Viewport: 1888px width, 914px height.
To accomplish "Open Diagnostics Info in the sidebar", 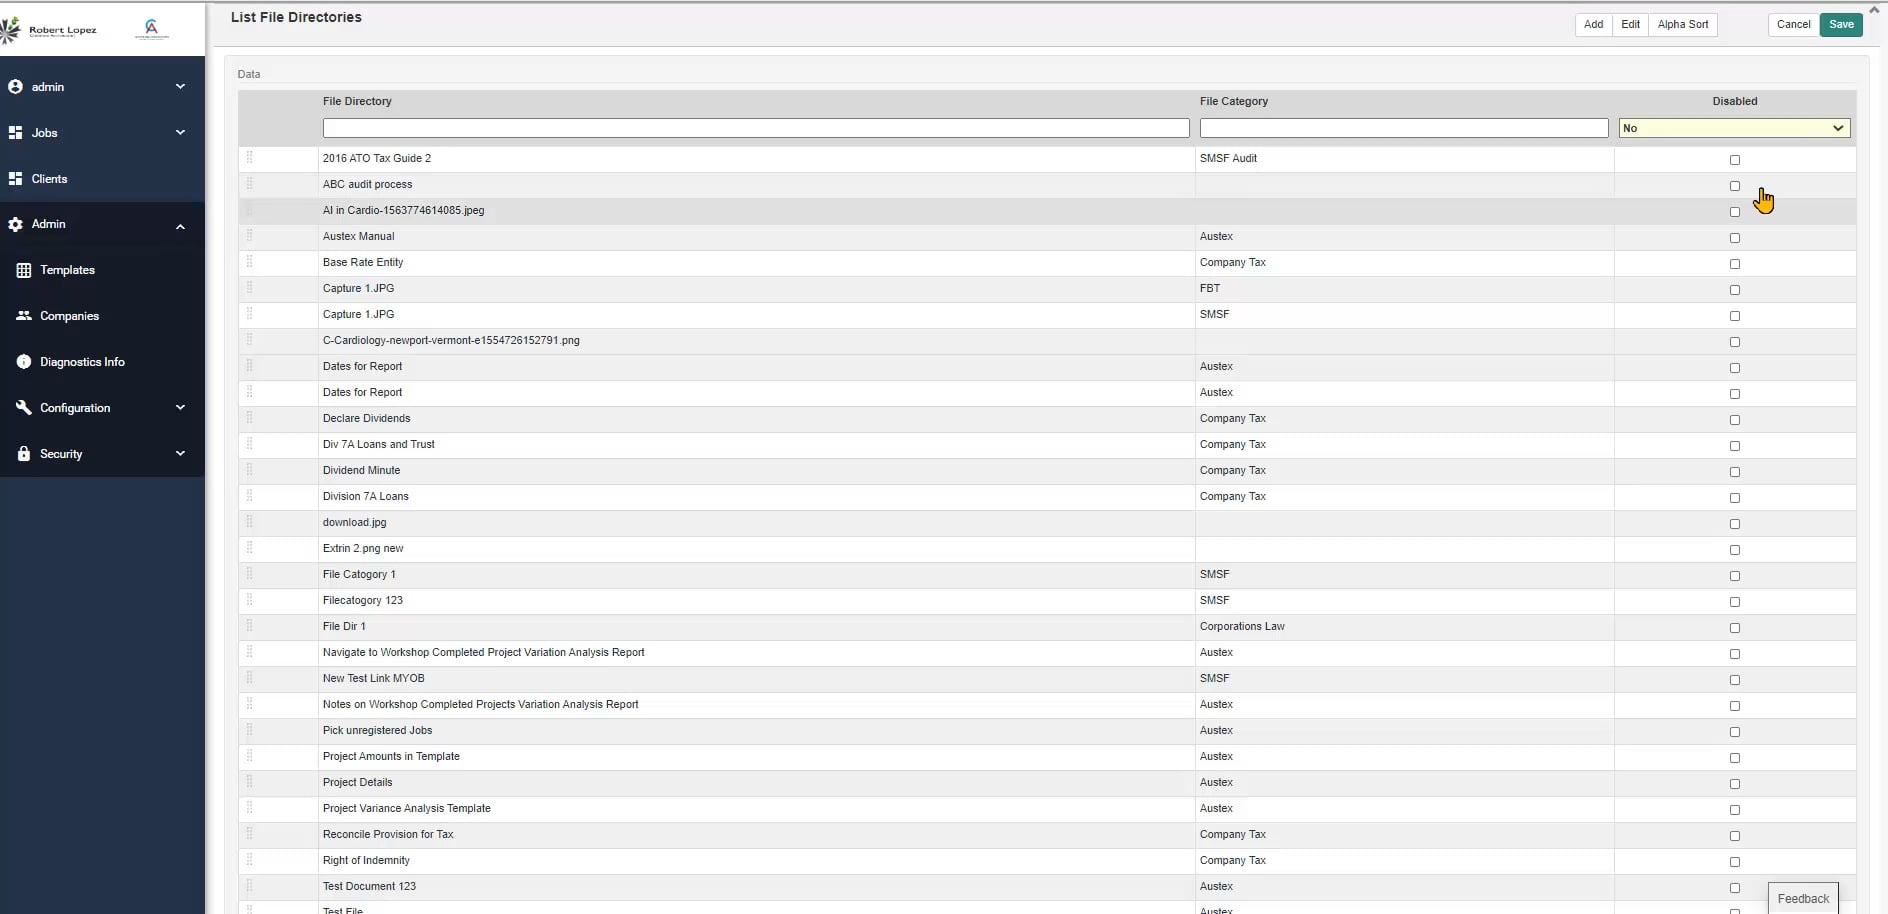I will [x=82, y=362].
